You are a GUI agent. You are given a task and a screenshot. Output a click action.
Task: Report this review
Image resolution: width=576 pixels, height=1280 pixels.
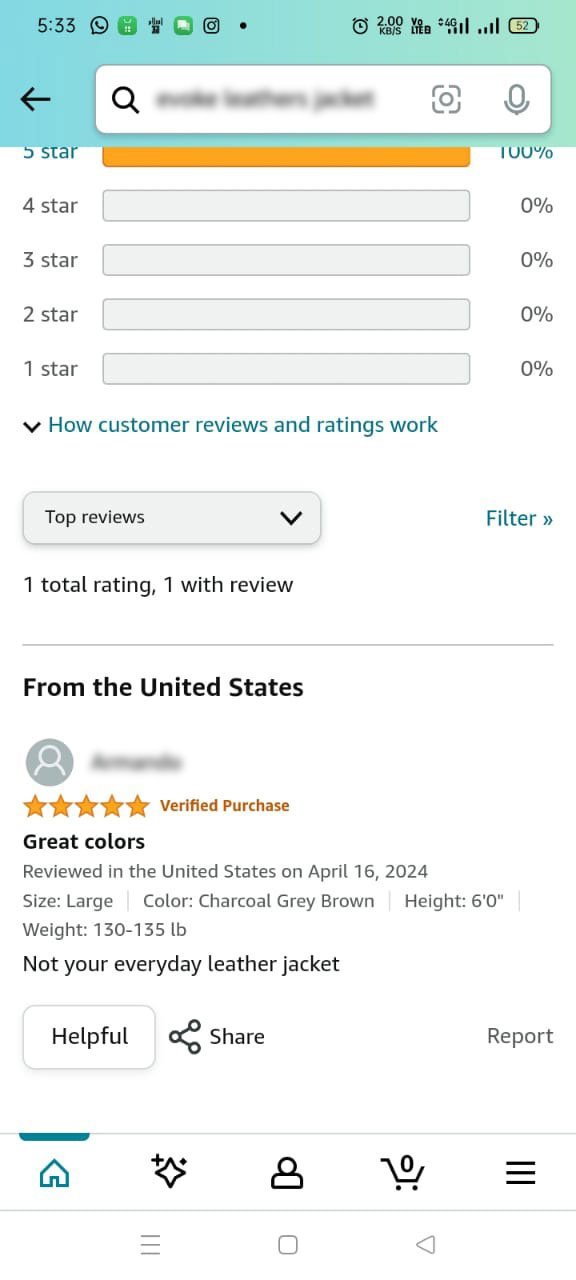tap(520, 1036)
